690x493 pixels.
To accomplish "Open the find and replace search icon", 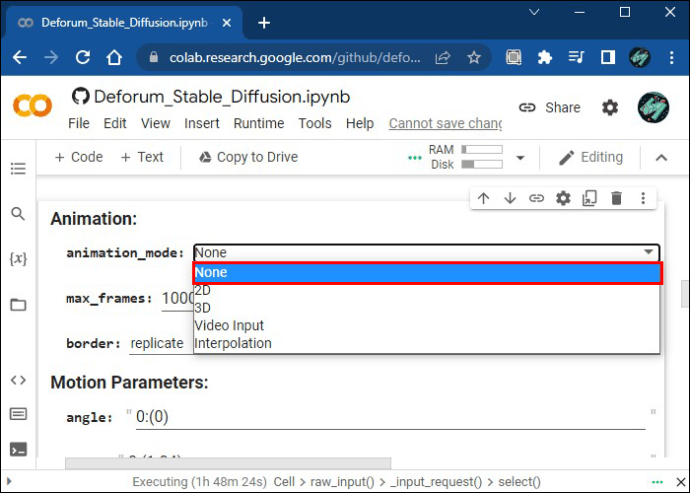I will (x=18, y=214).
